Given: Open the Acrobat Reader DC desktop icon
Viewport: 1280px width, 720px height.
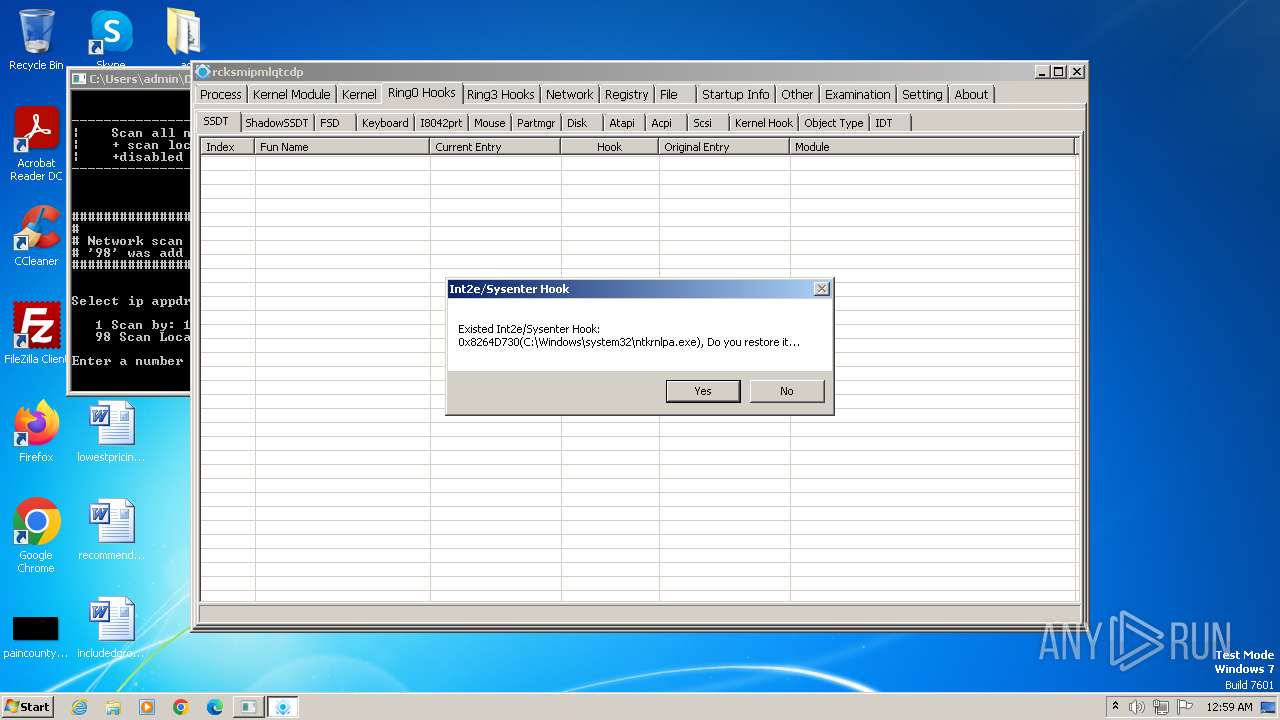Looking at the screenshot, I should click(x=36, y=144).
